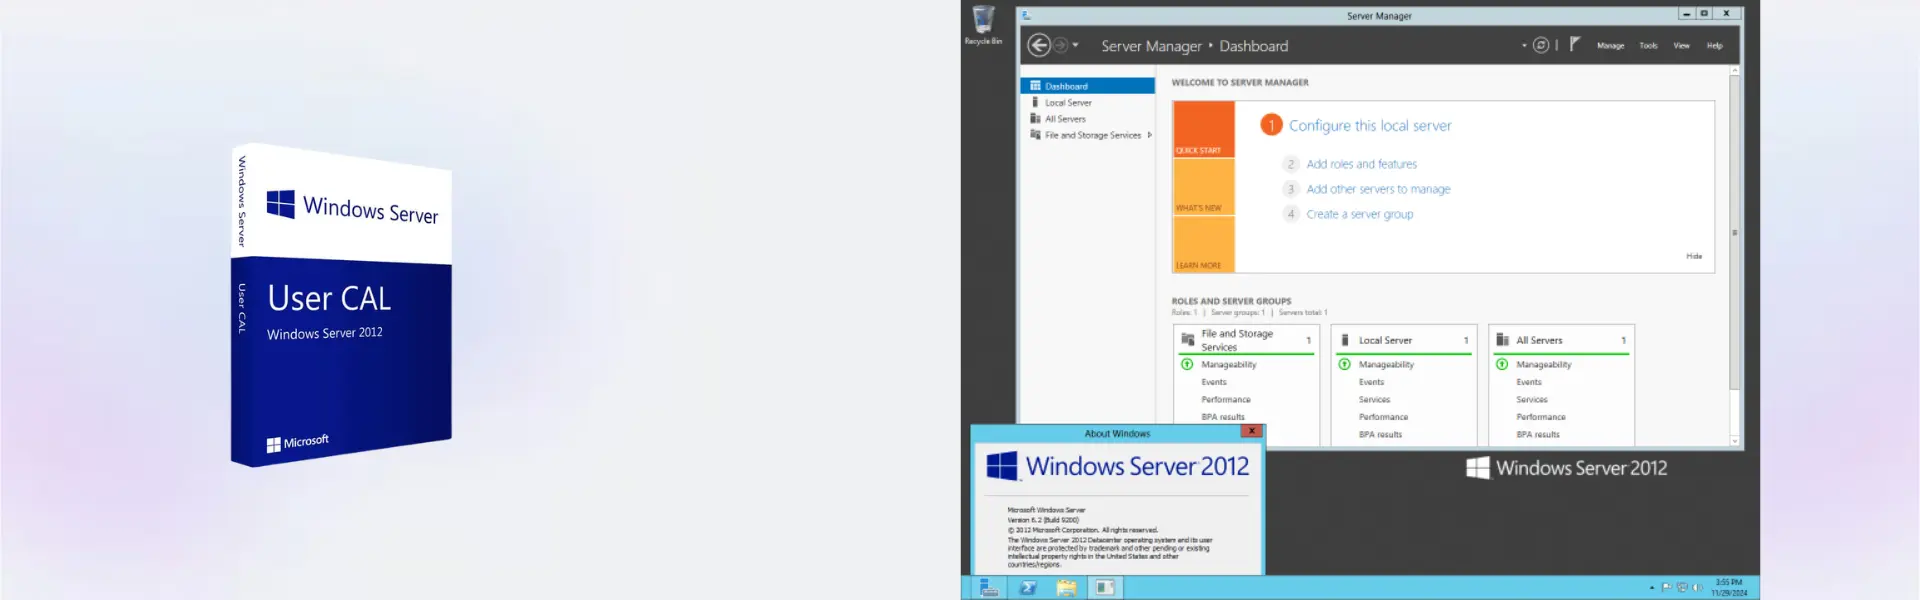Maximize the Server Manager window
This screenshot has height=600, width=1920.
coord(1704,14)
